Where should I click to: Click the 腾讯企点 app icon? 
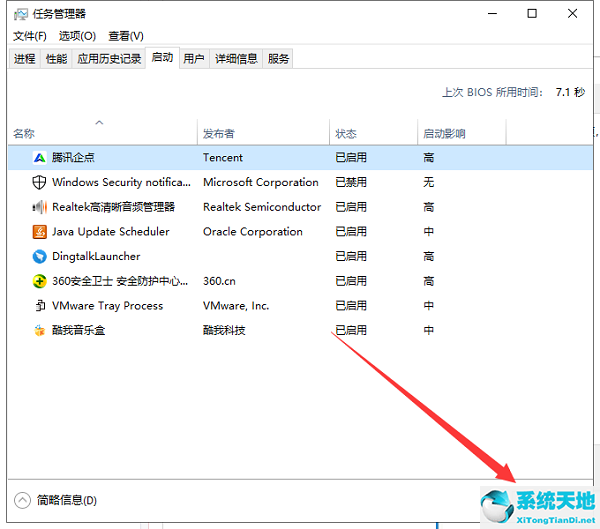coord(39,158)
